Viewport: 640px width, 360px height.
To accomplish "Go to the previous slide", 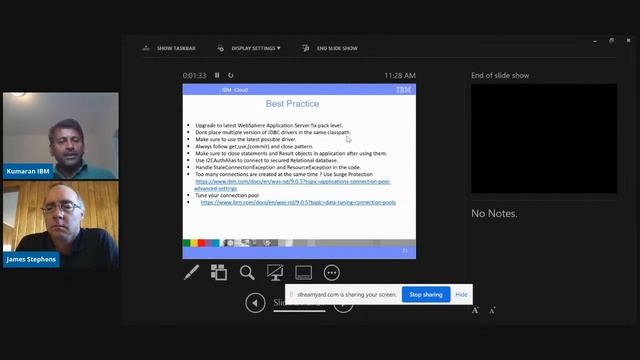I will click(255, 303).
